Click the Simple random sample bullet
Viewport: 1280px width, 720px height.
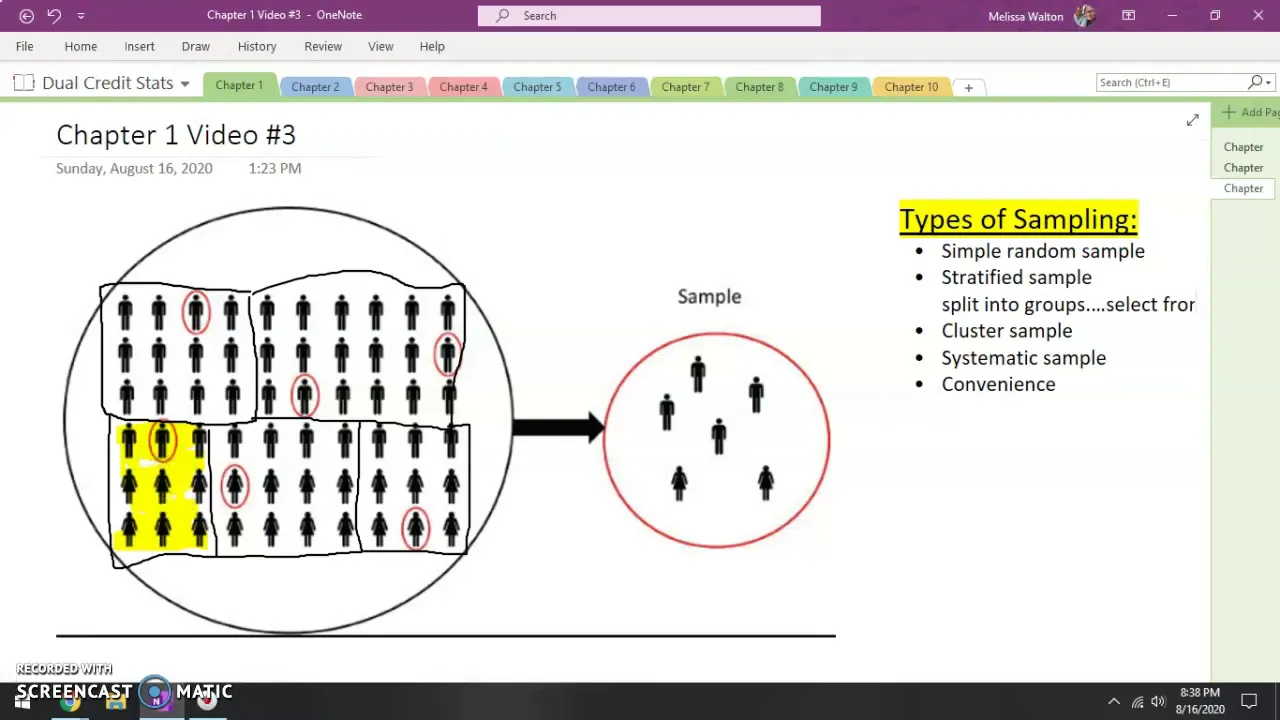(x=1043, y=251)
